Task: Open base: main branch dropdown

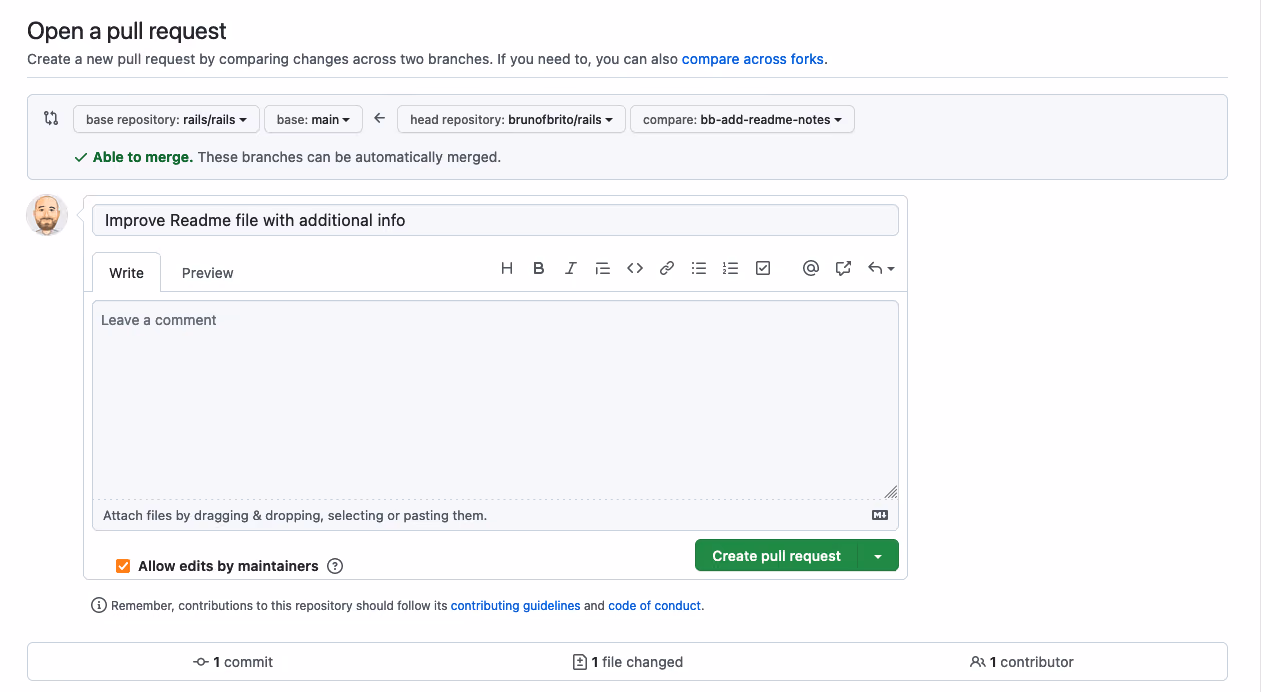Action: pyautogui.click(x=313, y=119)
